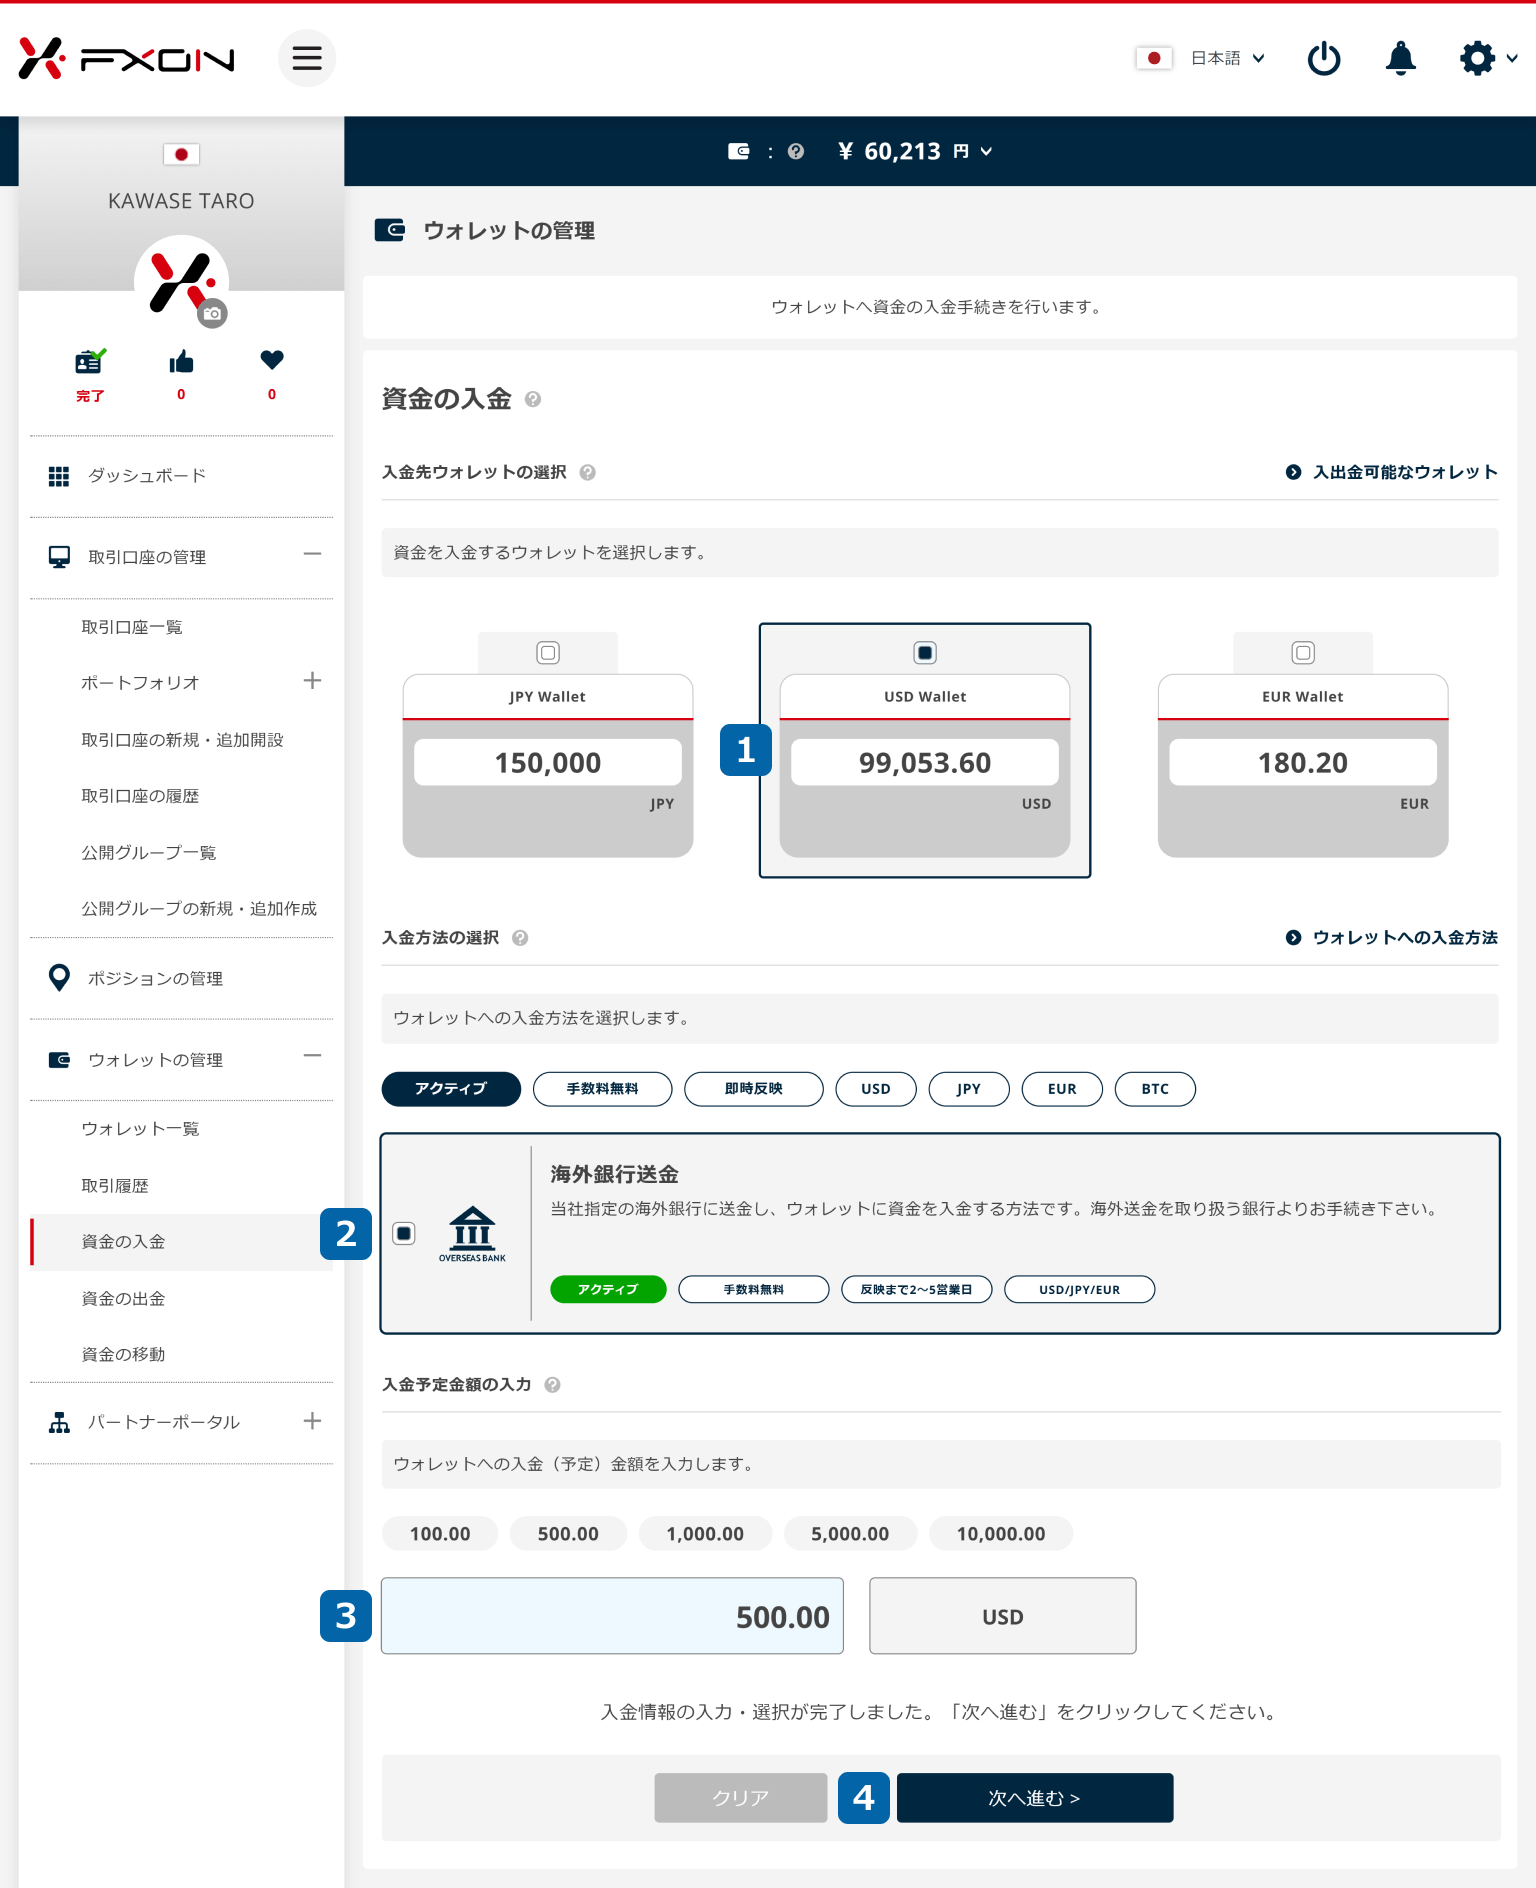Click the help icon in balance bar
The height and width of the screenshot is (1888, 1536).
point(796,151)
